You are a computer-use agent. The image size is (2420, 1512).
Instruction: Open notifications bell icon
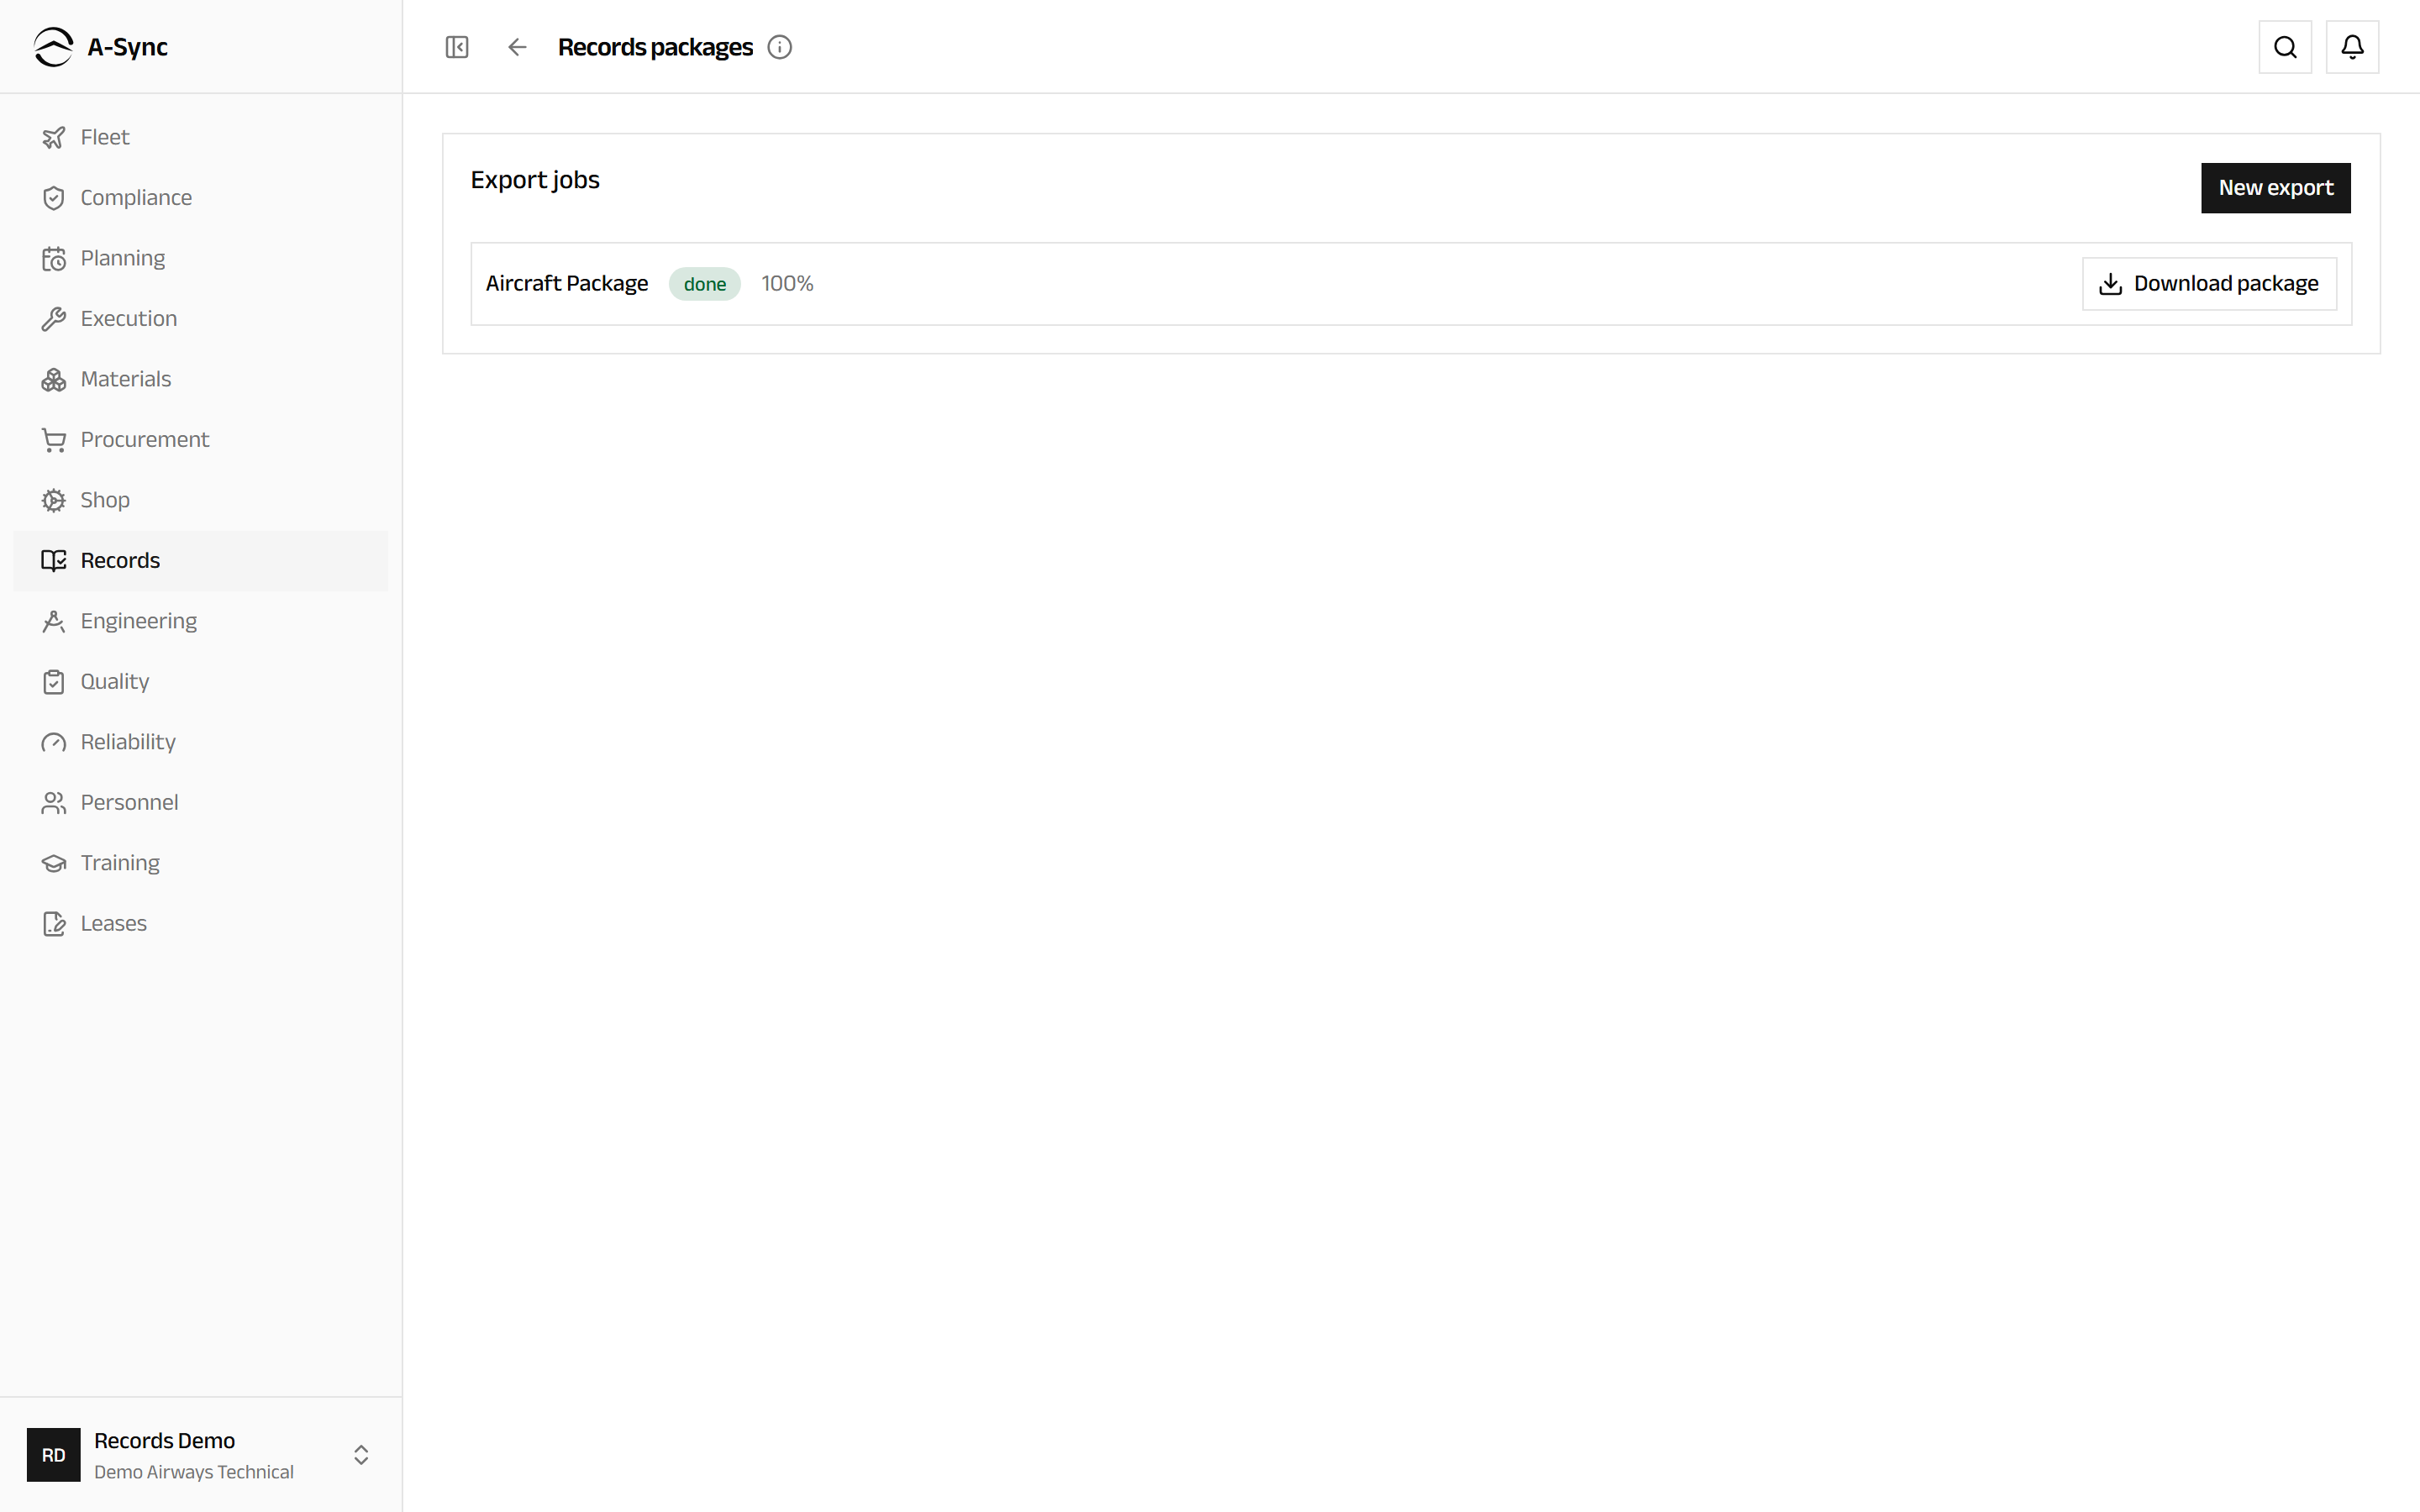click(x=2352, y=47)
